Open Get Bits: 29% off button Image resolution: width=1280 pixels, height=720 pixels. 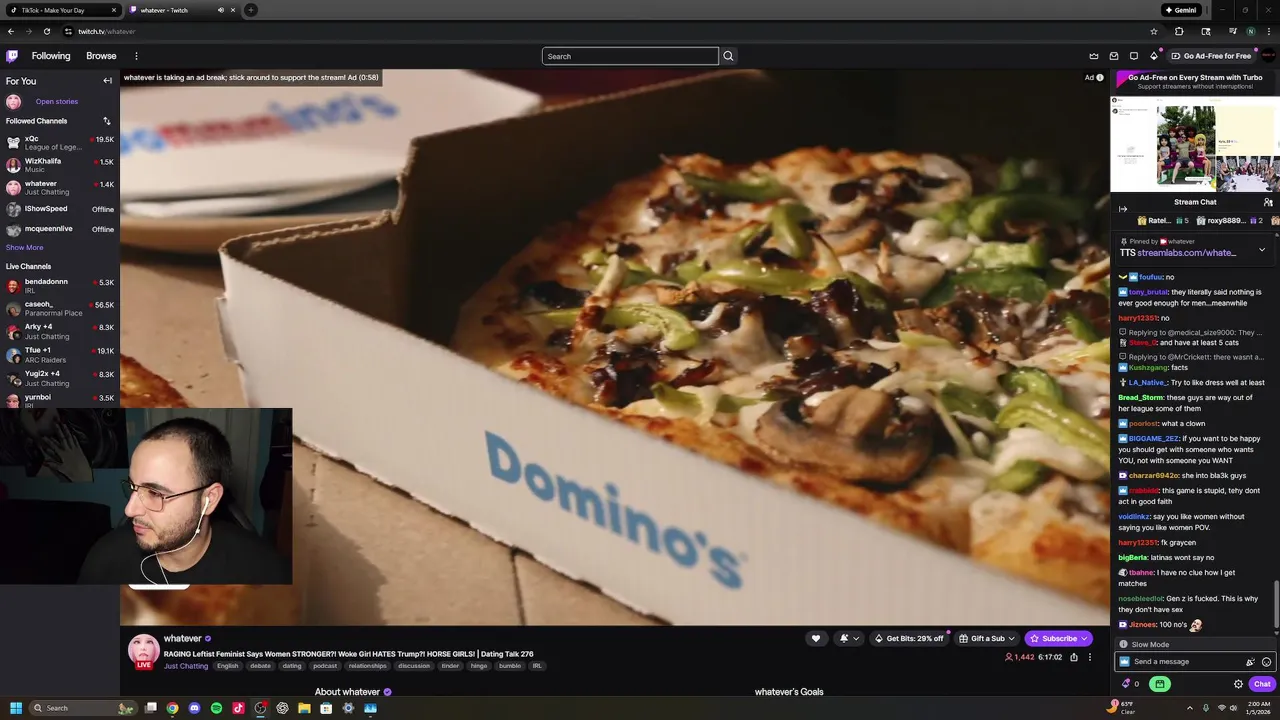(x=909, y=638)
